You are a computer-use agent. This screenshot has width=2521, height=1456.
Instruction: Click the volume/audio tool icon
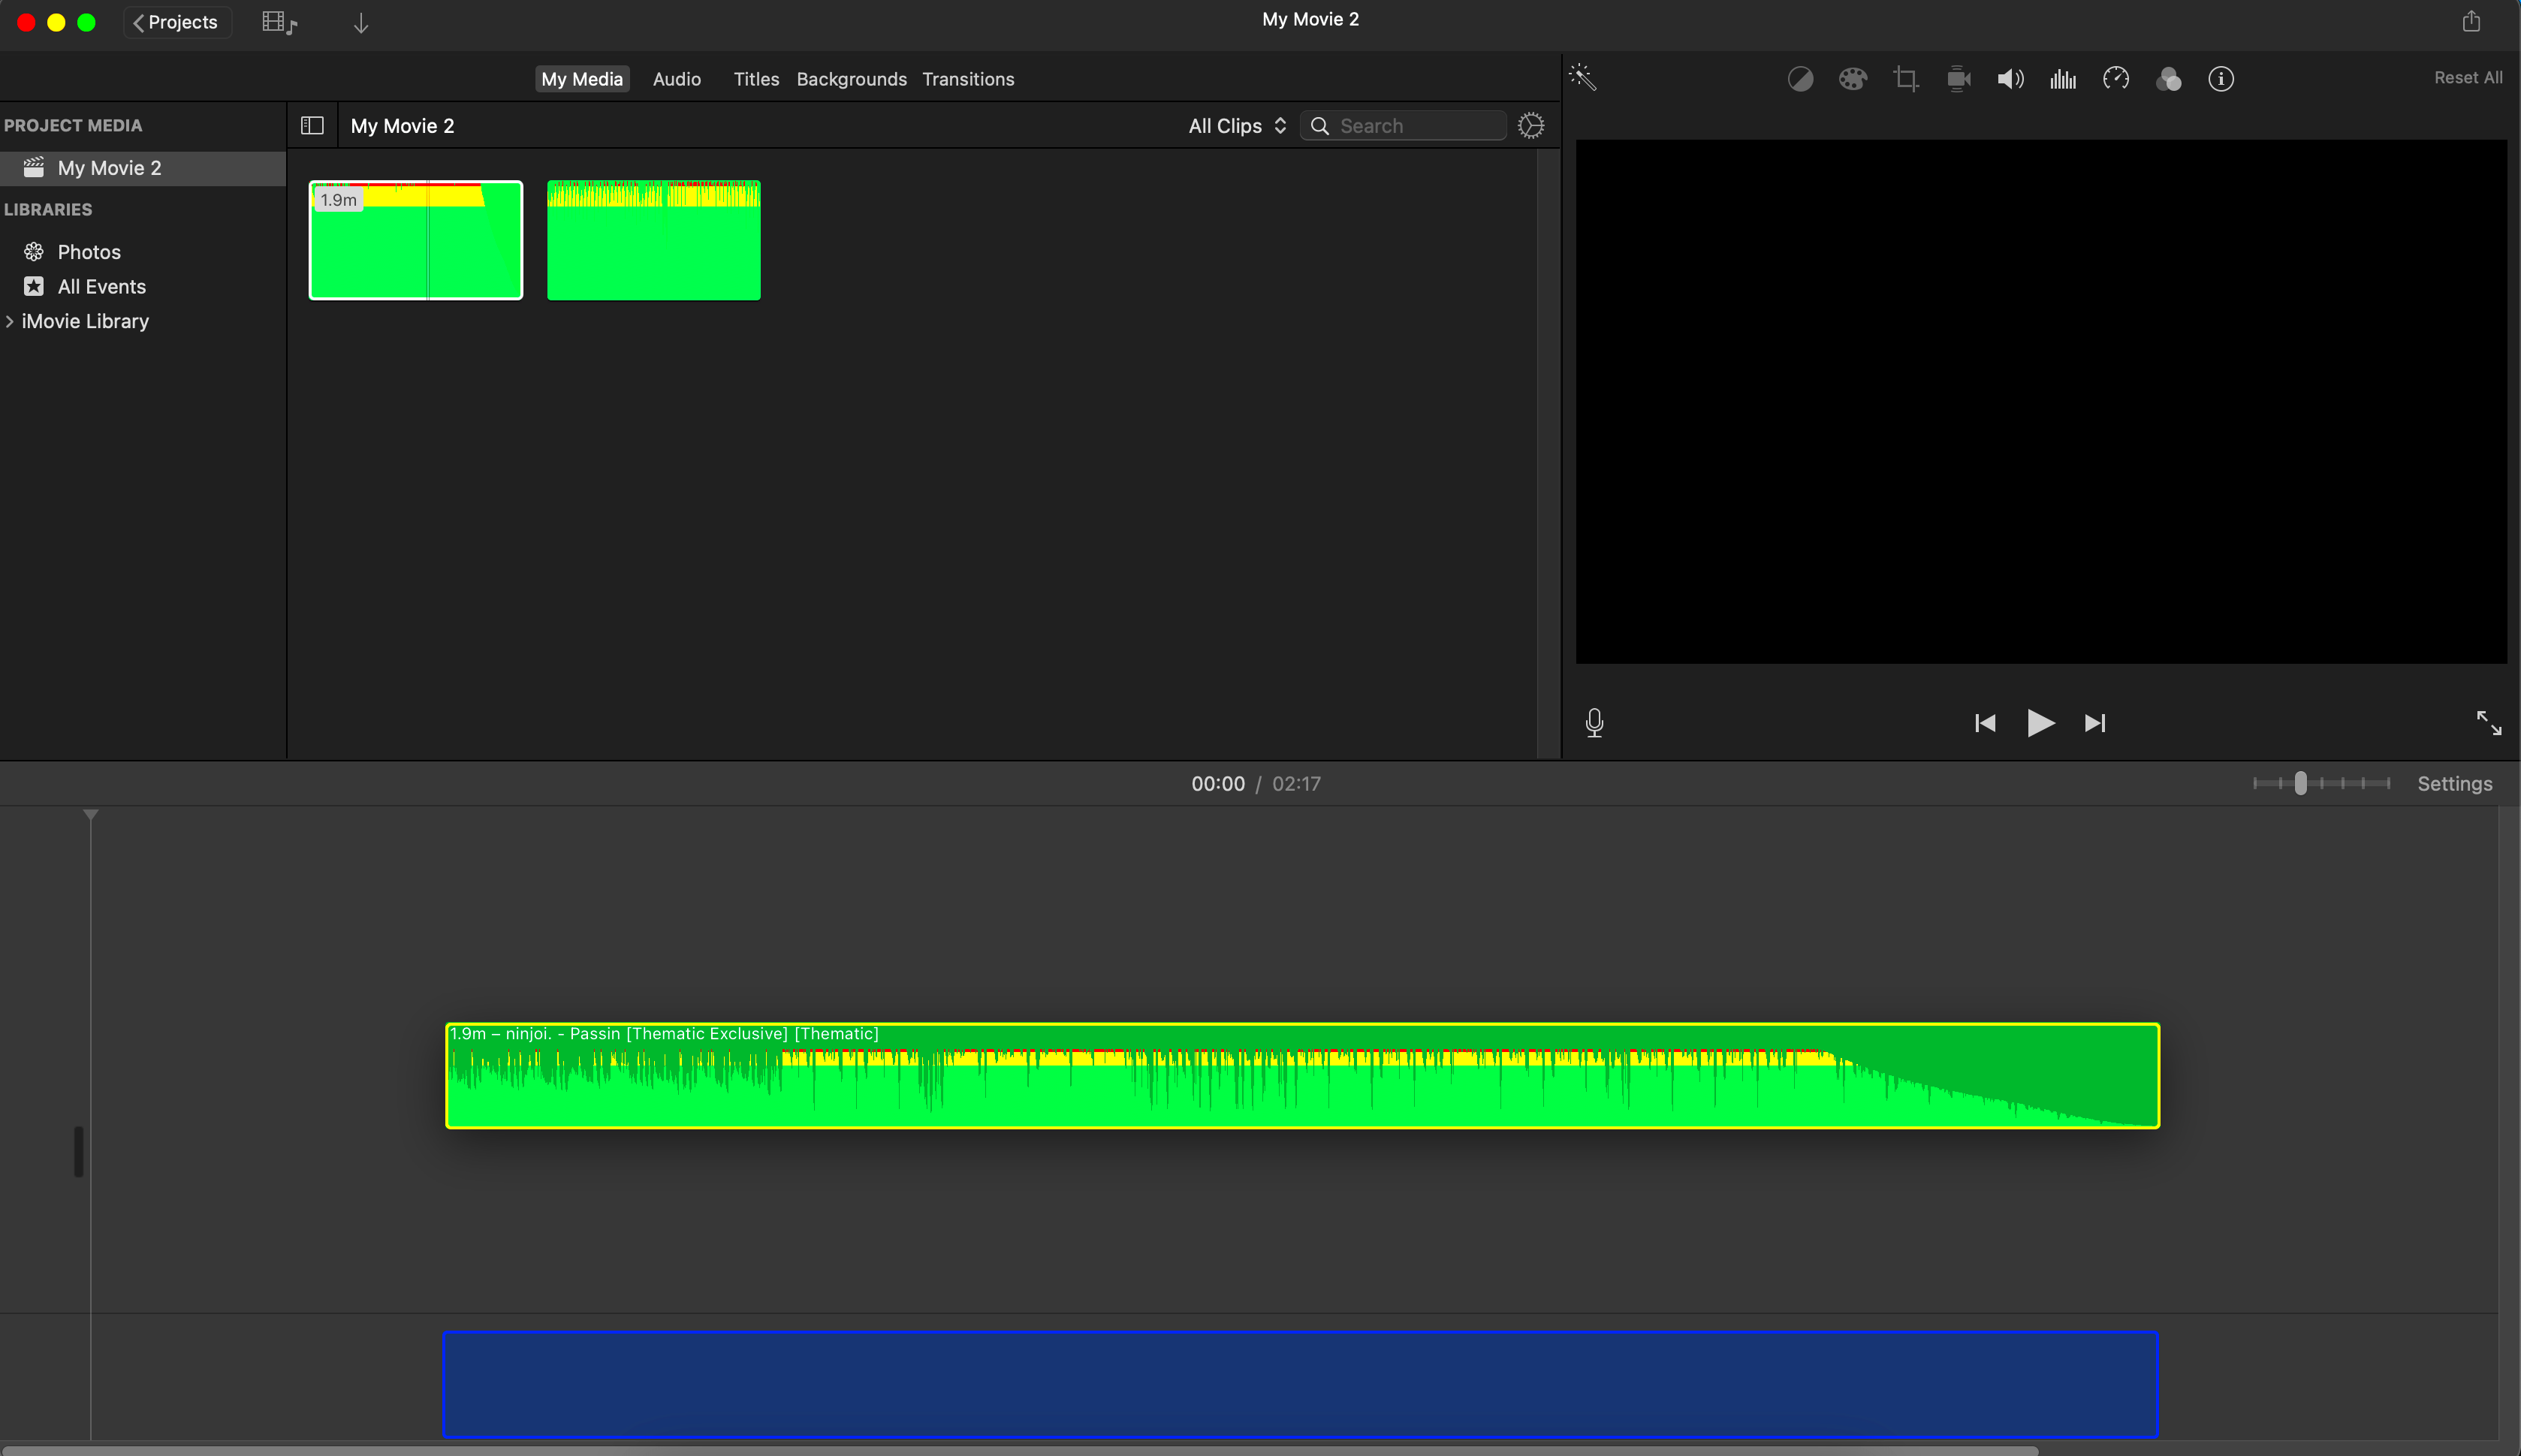2010,78
